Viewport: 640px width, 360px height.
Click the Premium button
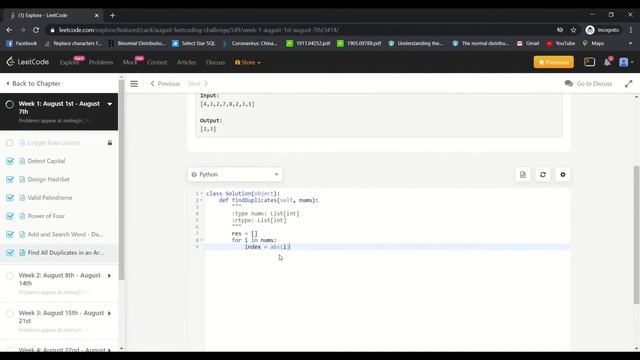point(553,62)
